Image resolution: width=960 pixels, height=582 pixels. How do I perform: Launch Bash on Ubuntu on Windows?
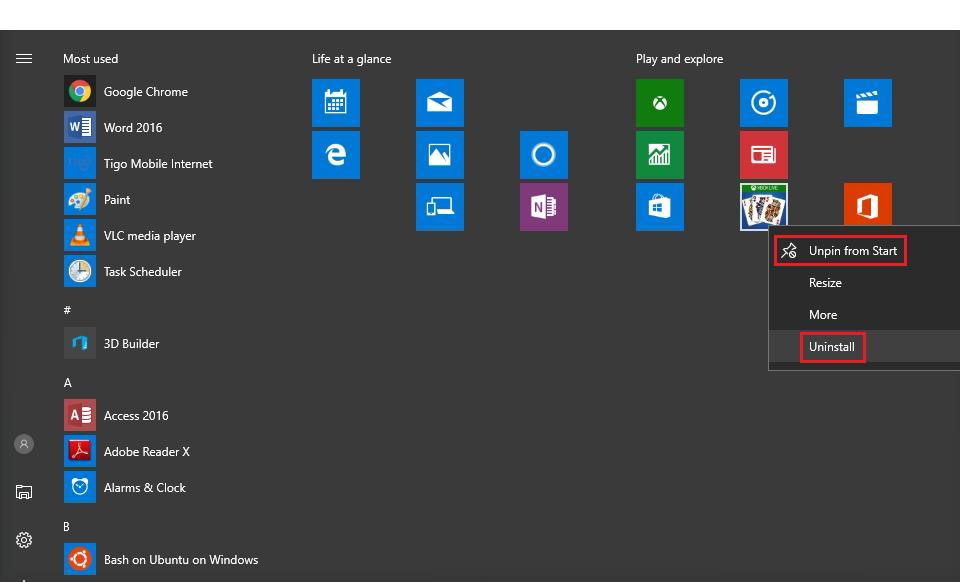tap(161, 559)
